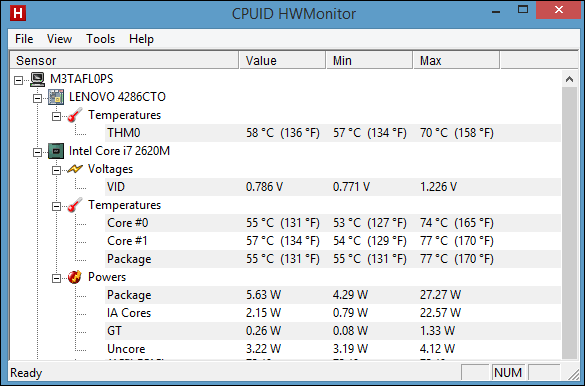This screenshot has width=585, height=386.
Task: Collapse the LENOVO 4286CTO node
Action: pyautogui.click(x=37, y=98)
